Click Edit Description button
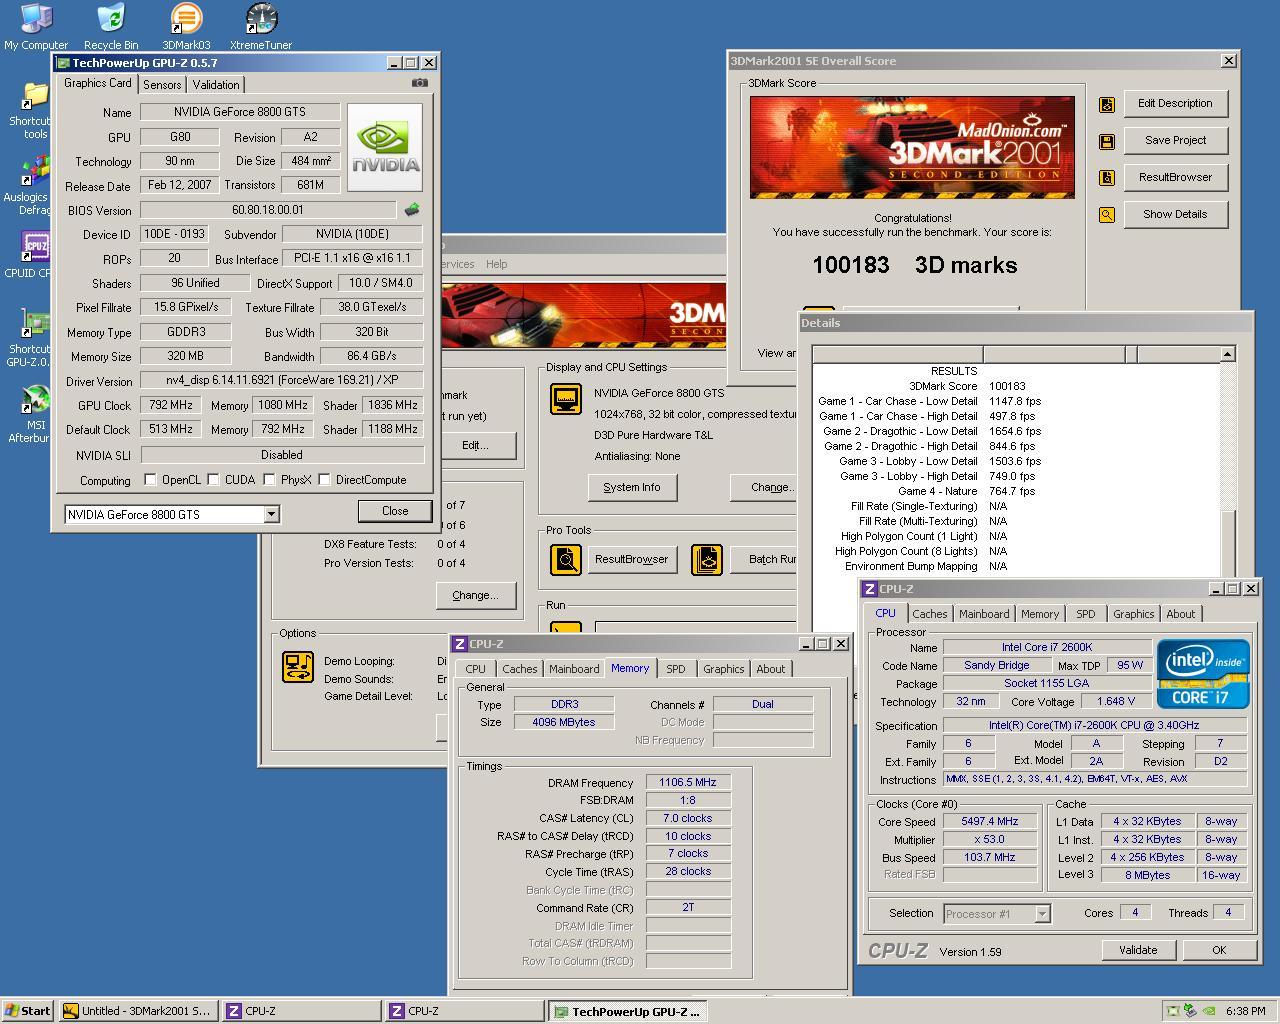 (x=1175, y=103)
